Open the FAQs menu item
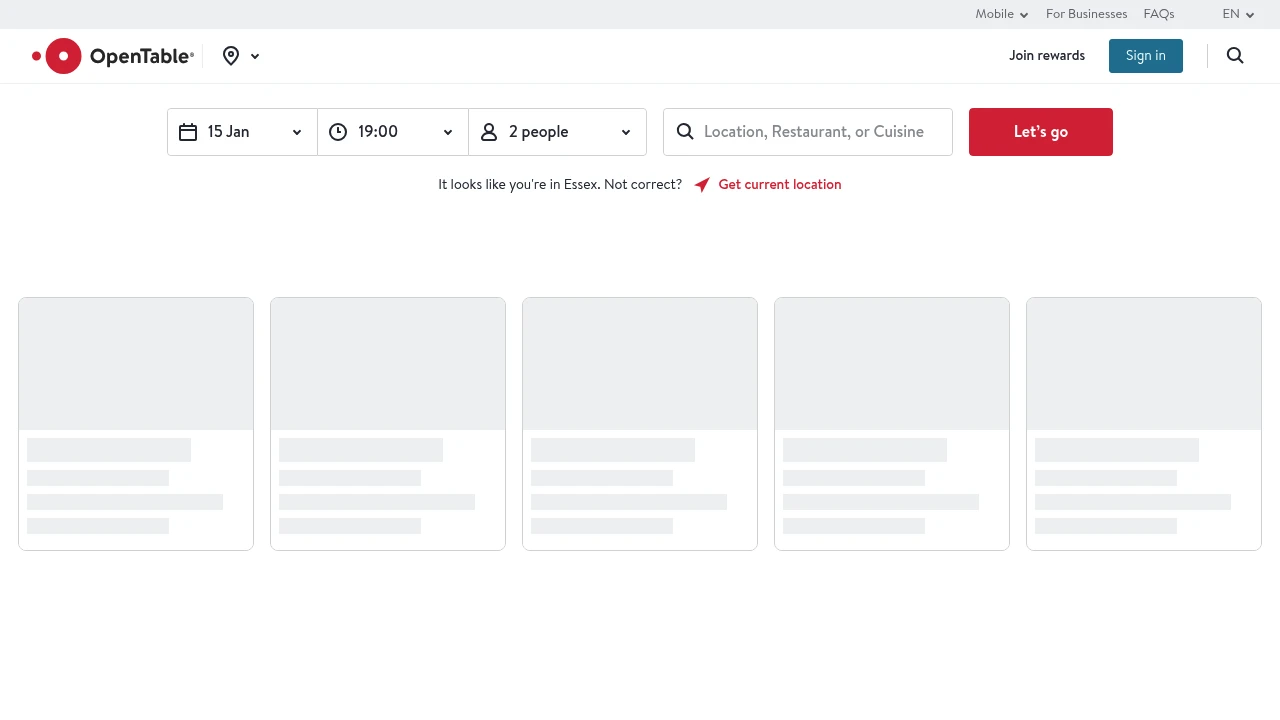This screenshot has height=720, width=1280. pos(1158,14)
